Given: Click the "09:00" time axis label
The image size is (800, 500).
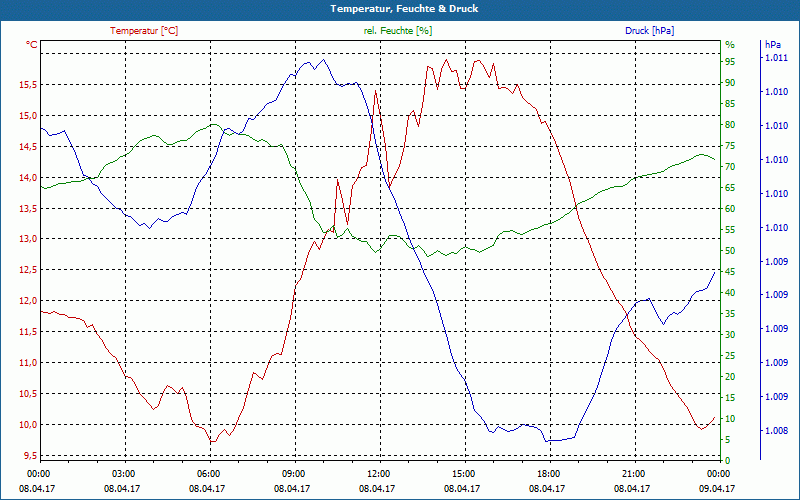Looking at the screenshot, I should pyautogui.click(x=293, y=474).
